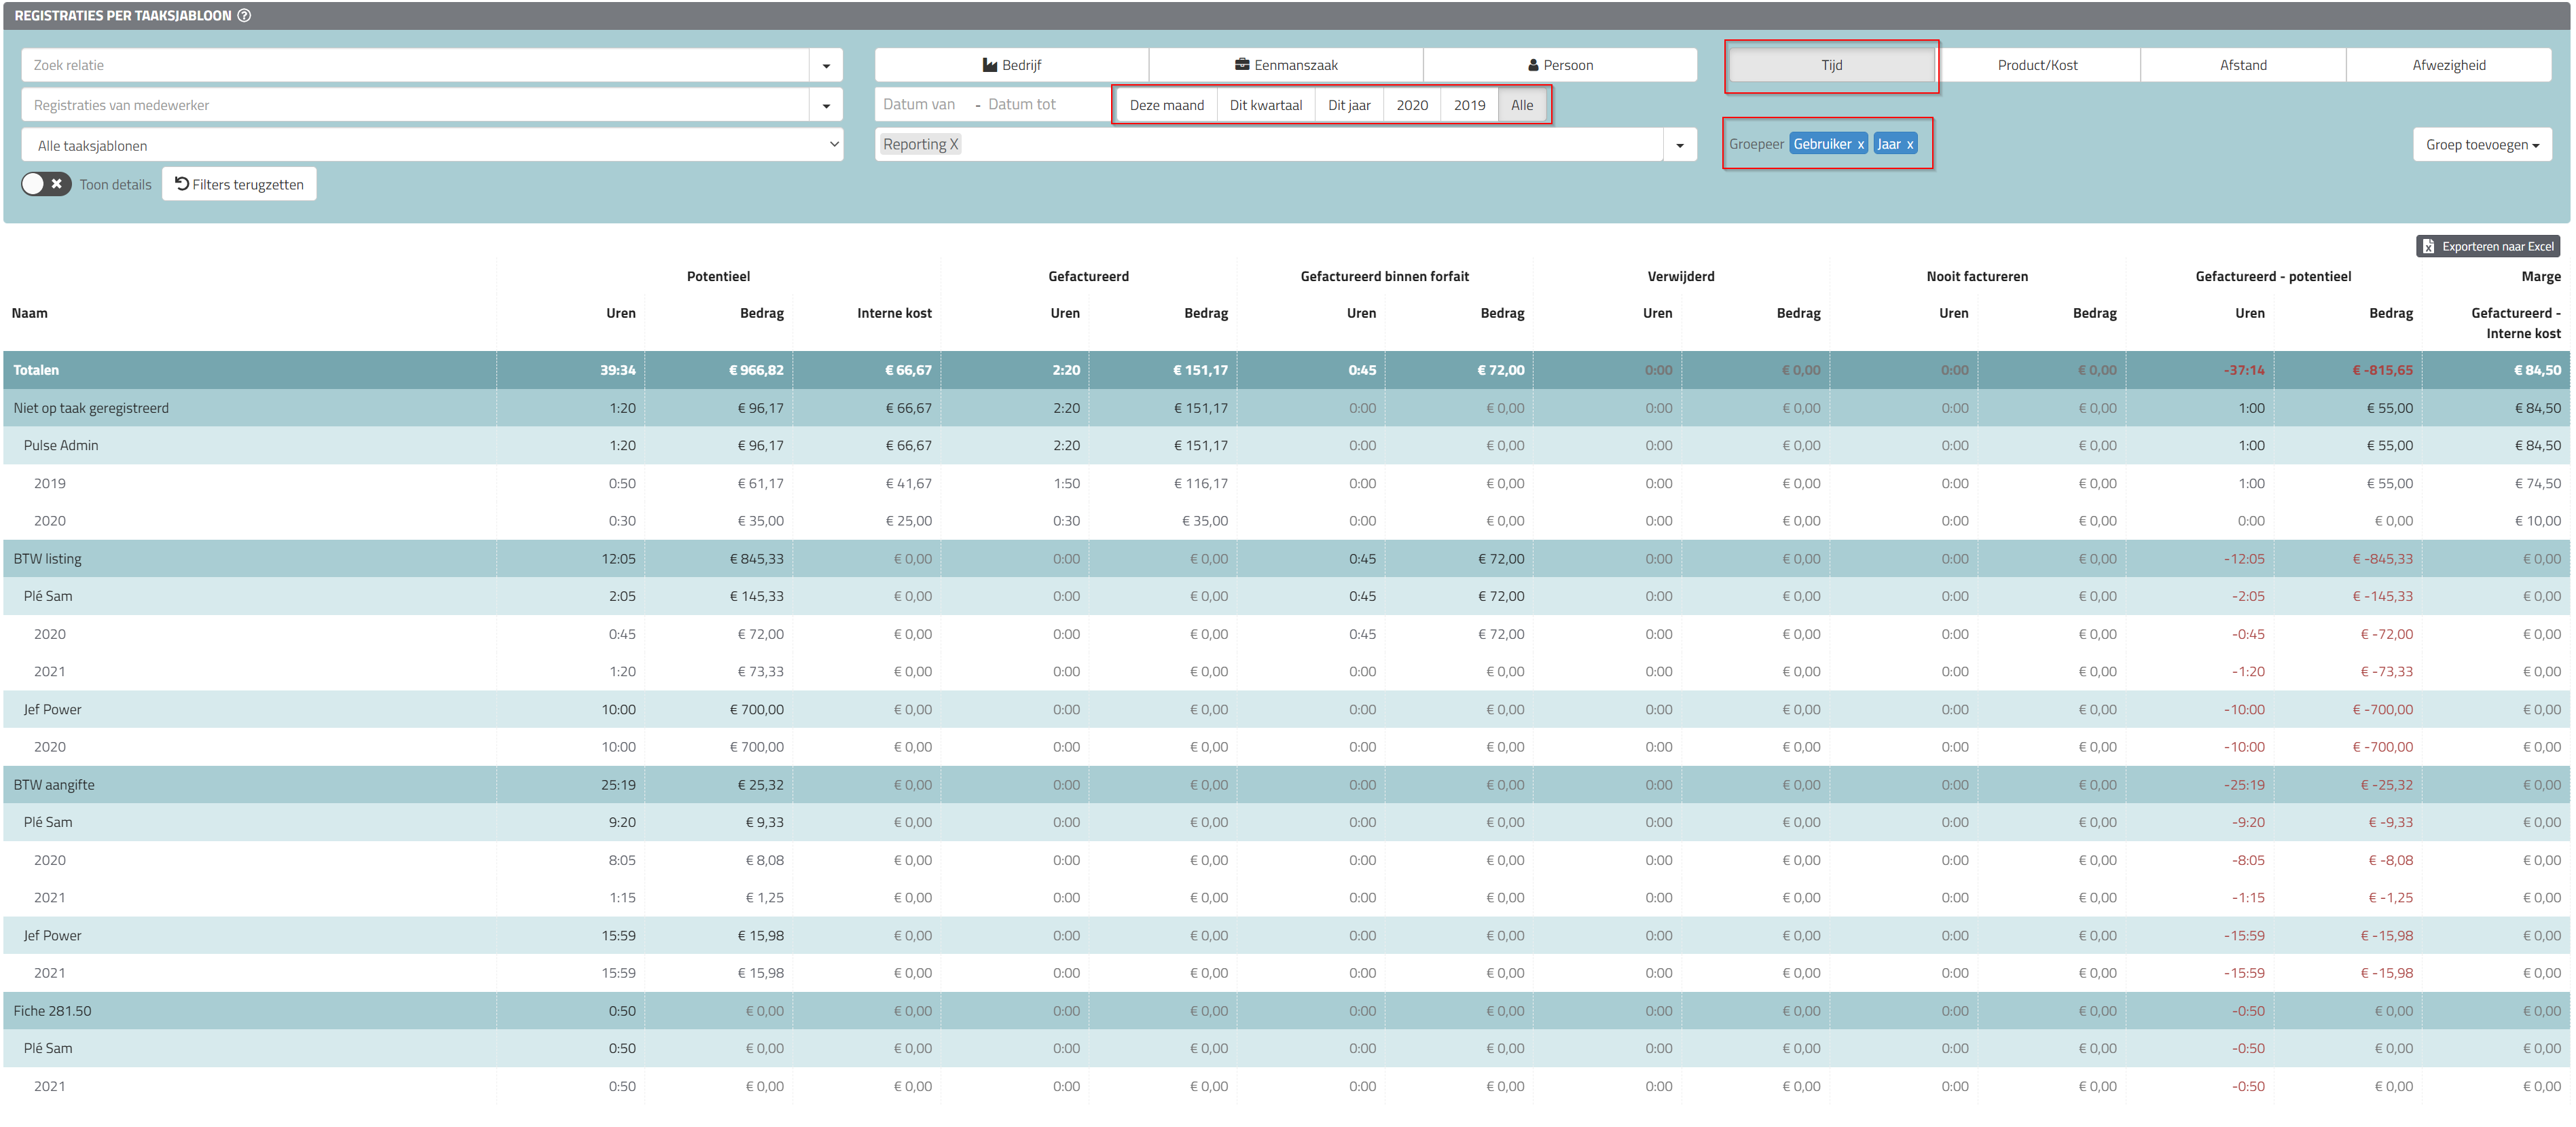2576x1127 pixels.
Task: Open the medewerker registrations dropdown arrow
Action: pyautogui.click(x=826, y=105)
